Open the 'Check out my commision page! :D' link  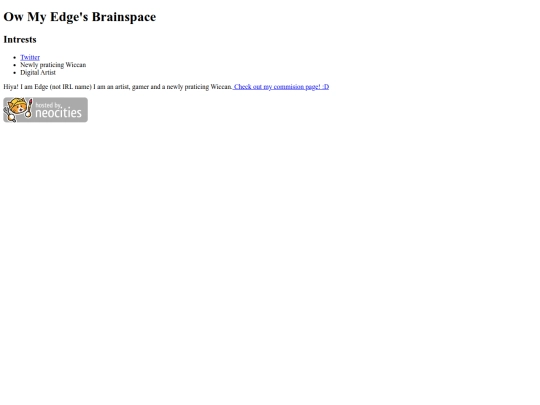click(281, 87)
